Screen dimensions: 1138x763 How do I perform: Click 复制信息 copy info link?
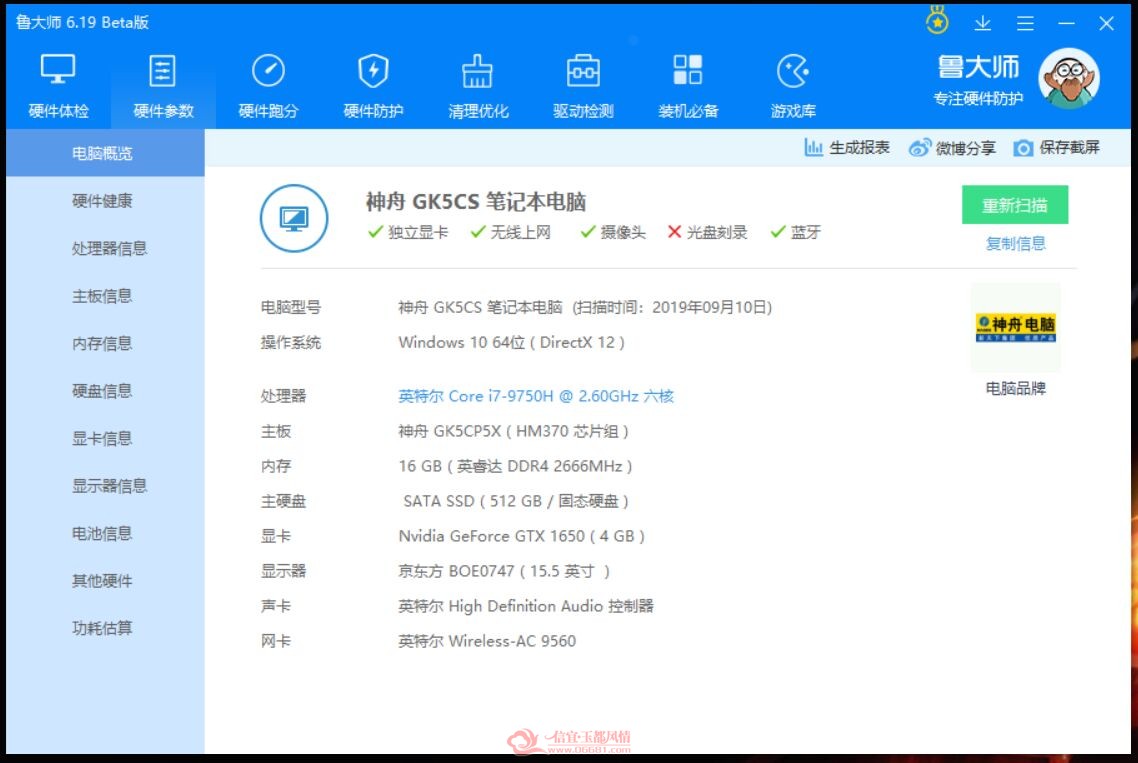pyautogui.click(x=1015, y=244)
